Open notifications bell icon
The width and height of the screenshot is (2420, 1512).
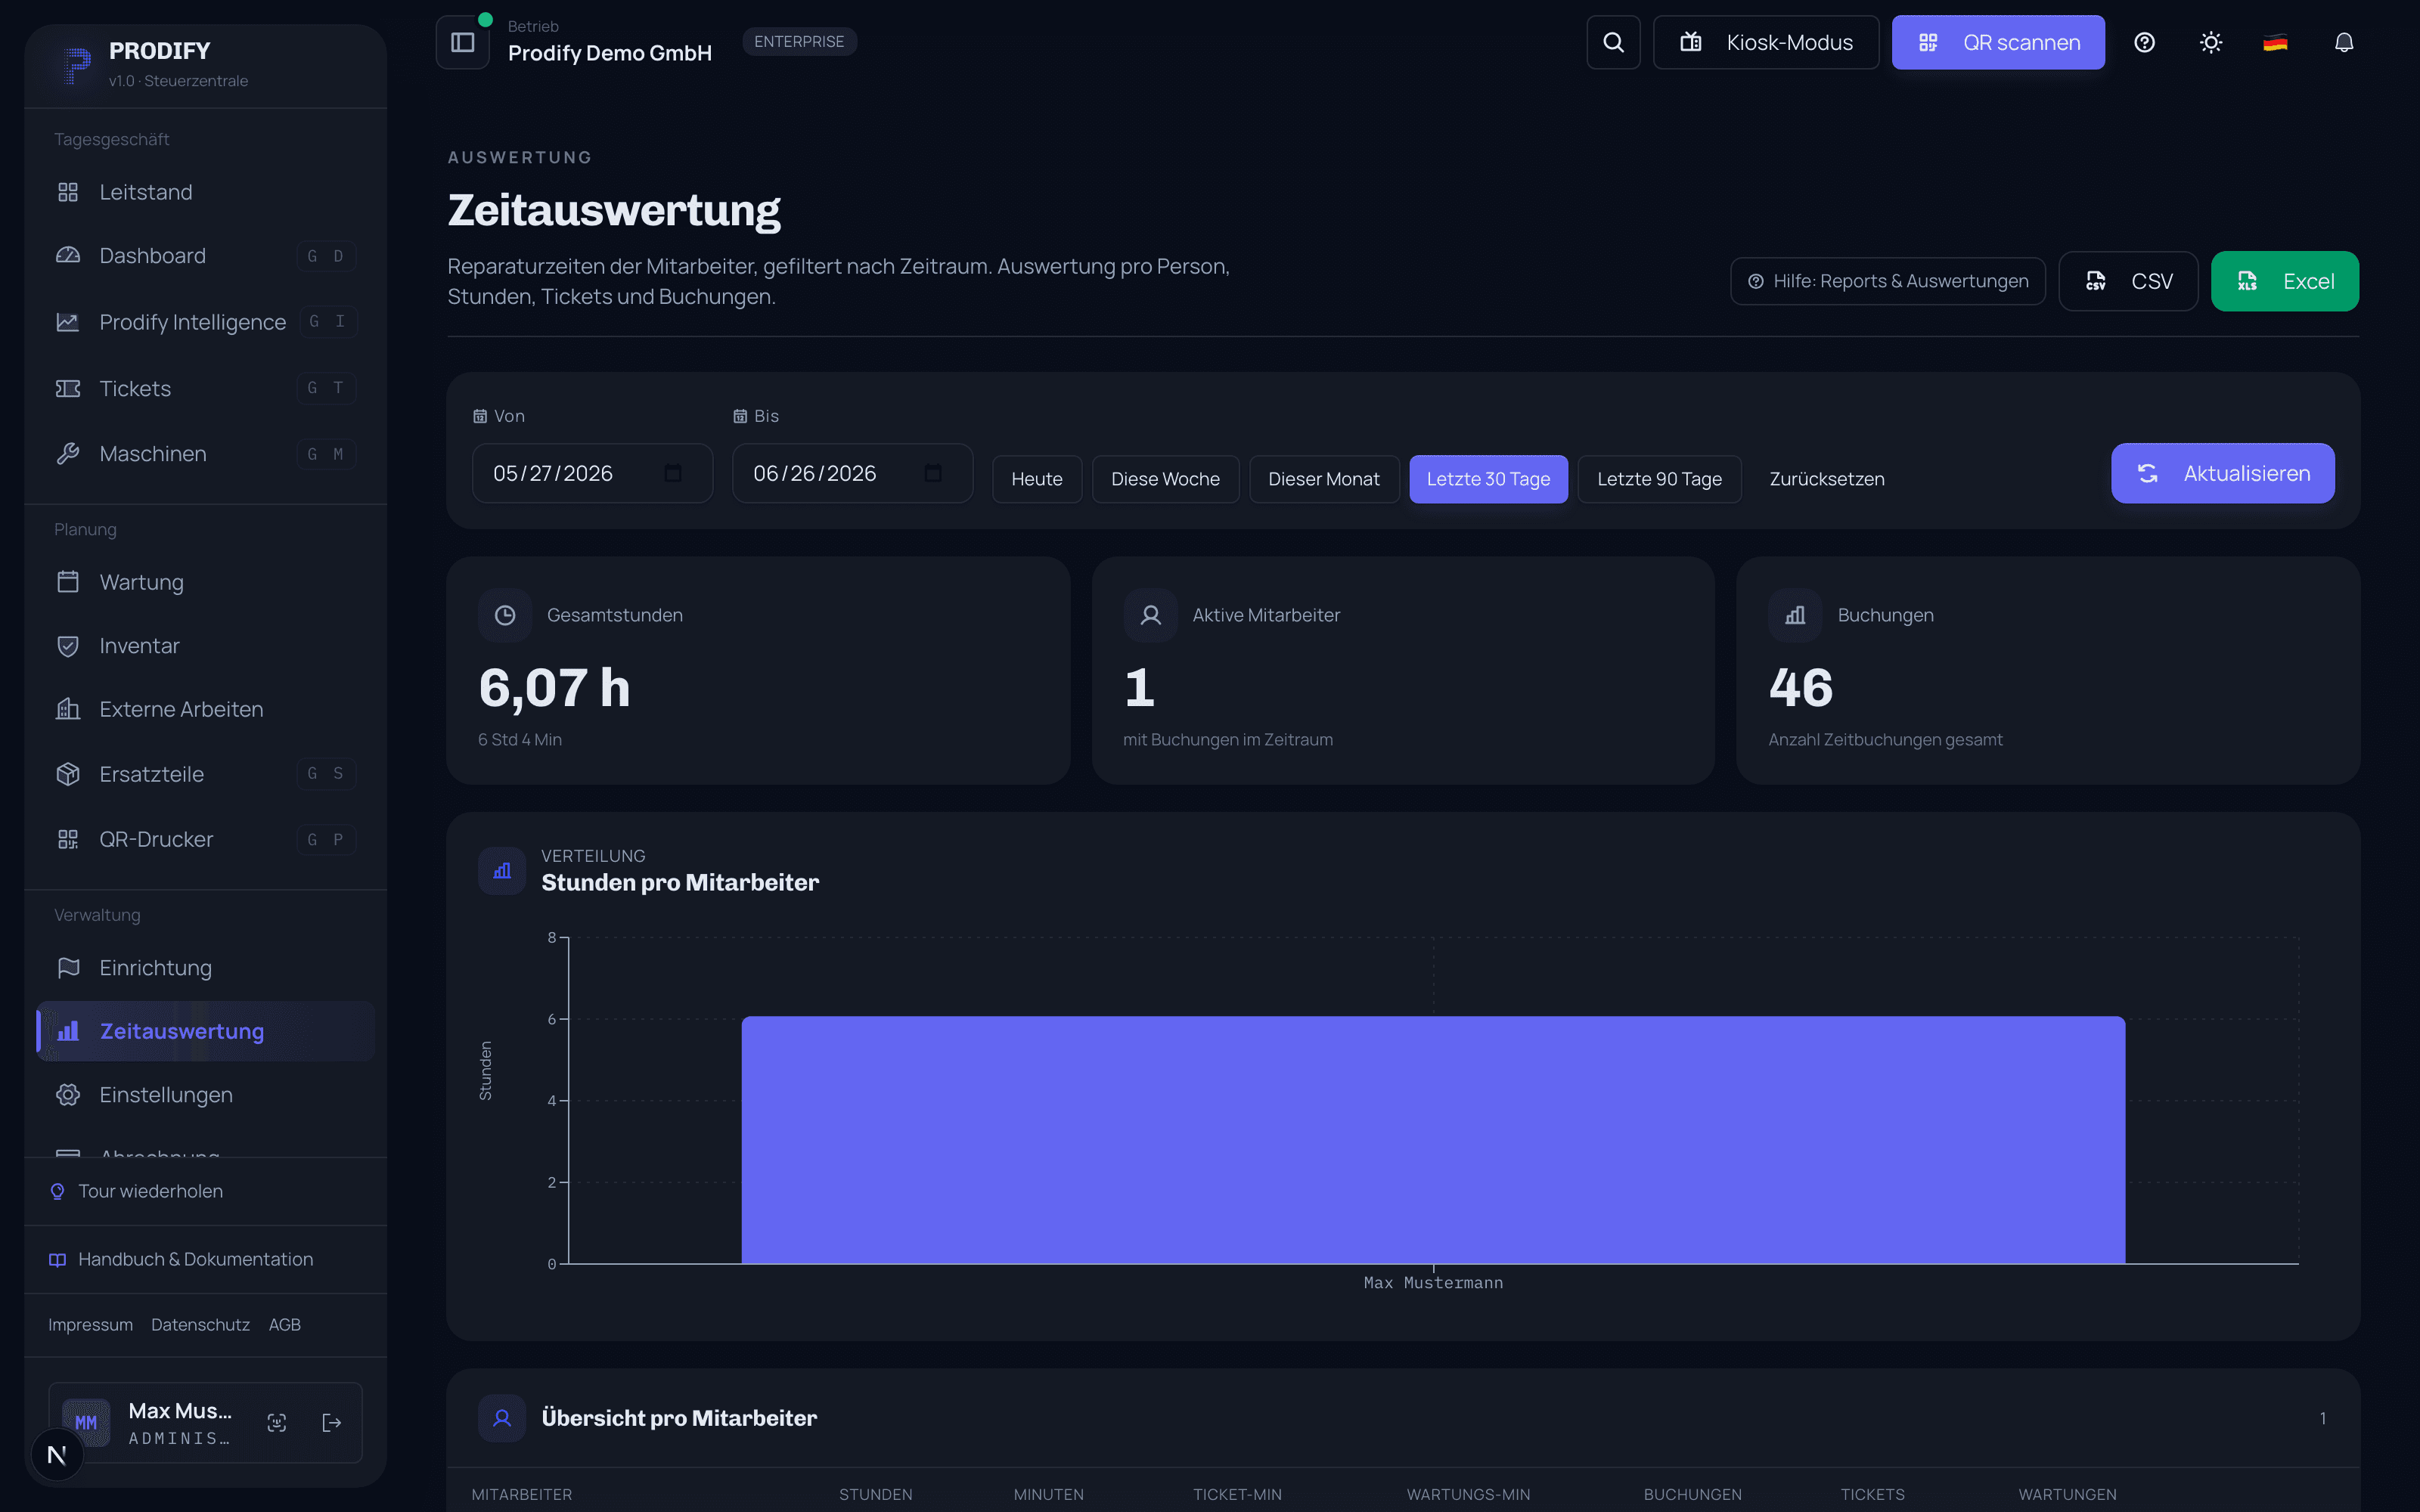coord(2344,42)
